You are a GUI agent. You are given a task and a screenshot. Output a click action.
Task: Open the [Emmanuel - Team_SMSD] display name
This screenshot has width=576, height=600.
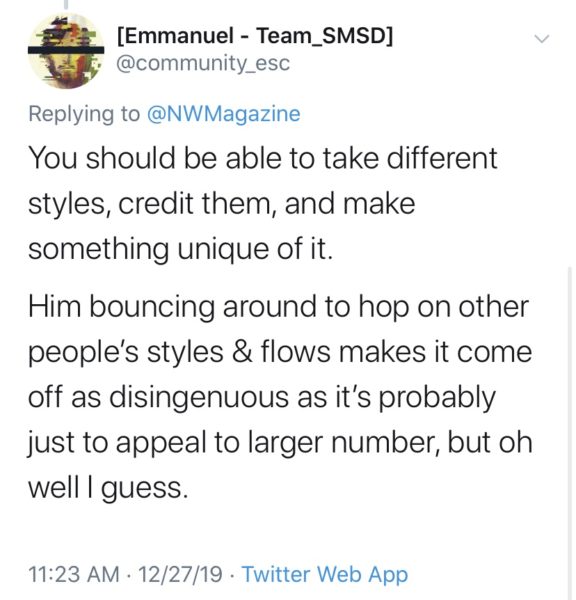[x=255, y=36]
